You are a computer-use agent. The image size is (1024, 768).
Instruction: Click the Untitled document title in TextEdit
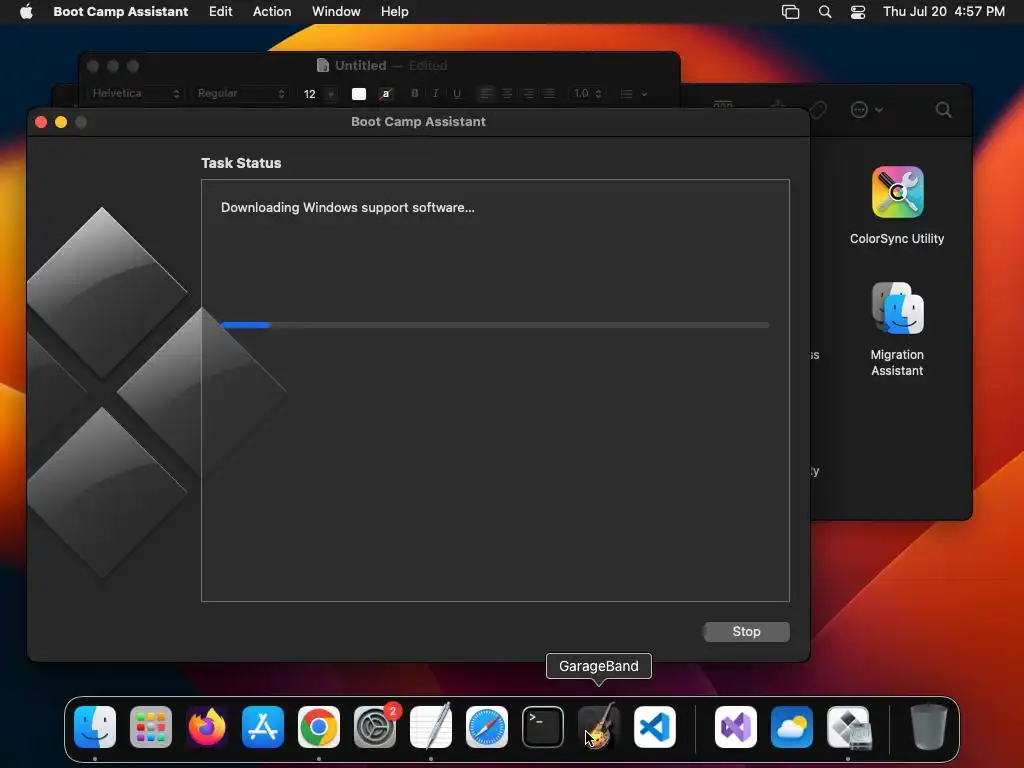(x=360, y=65)
